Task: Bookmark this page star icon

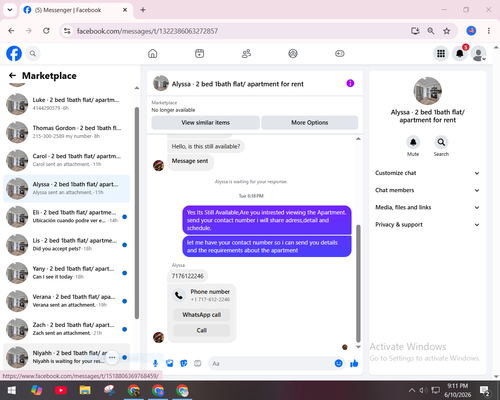Action: click(447, 31)
